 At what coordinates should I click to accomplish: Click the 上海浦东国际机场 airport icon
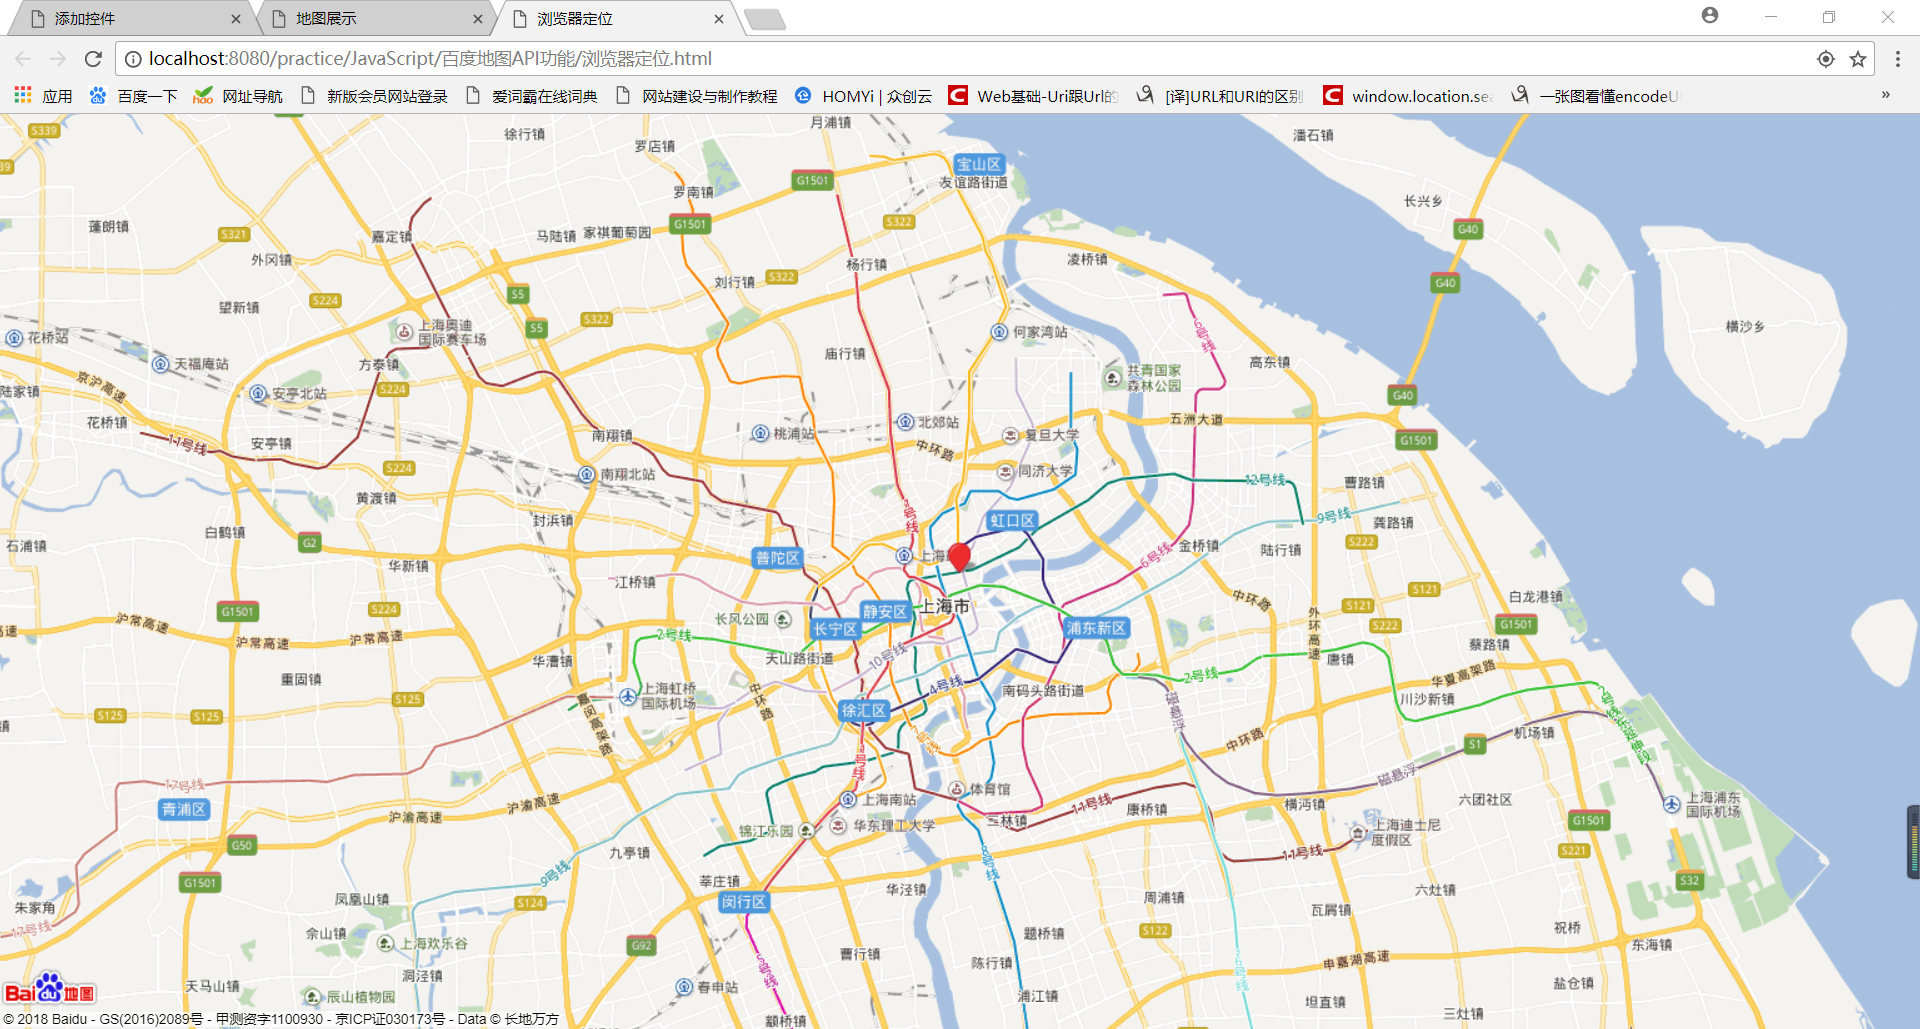click(x=1672, y=804)
